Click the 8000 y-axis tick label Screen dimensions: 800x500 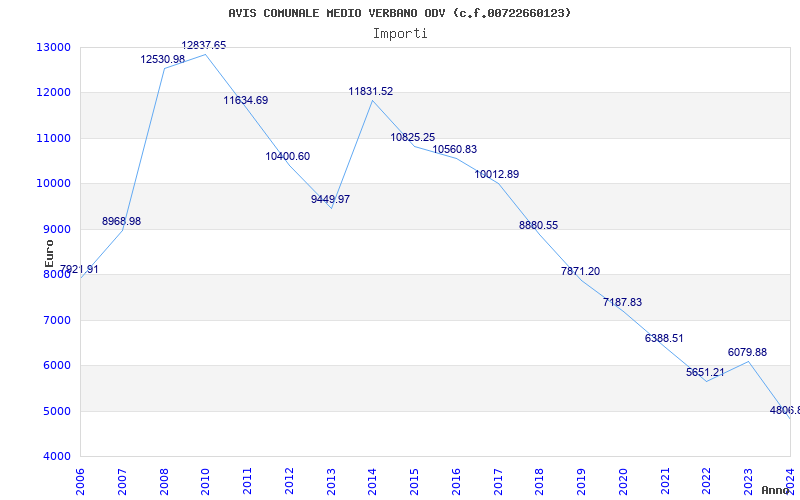[x=57, y=274]
